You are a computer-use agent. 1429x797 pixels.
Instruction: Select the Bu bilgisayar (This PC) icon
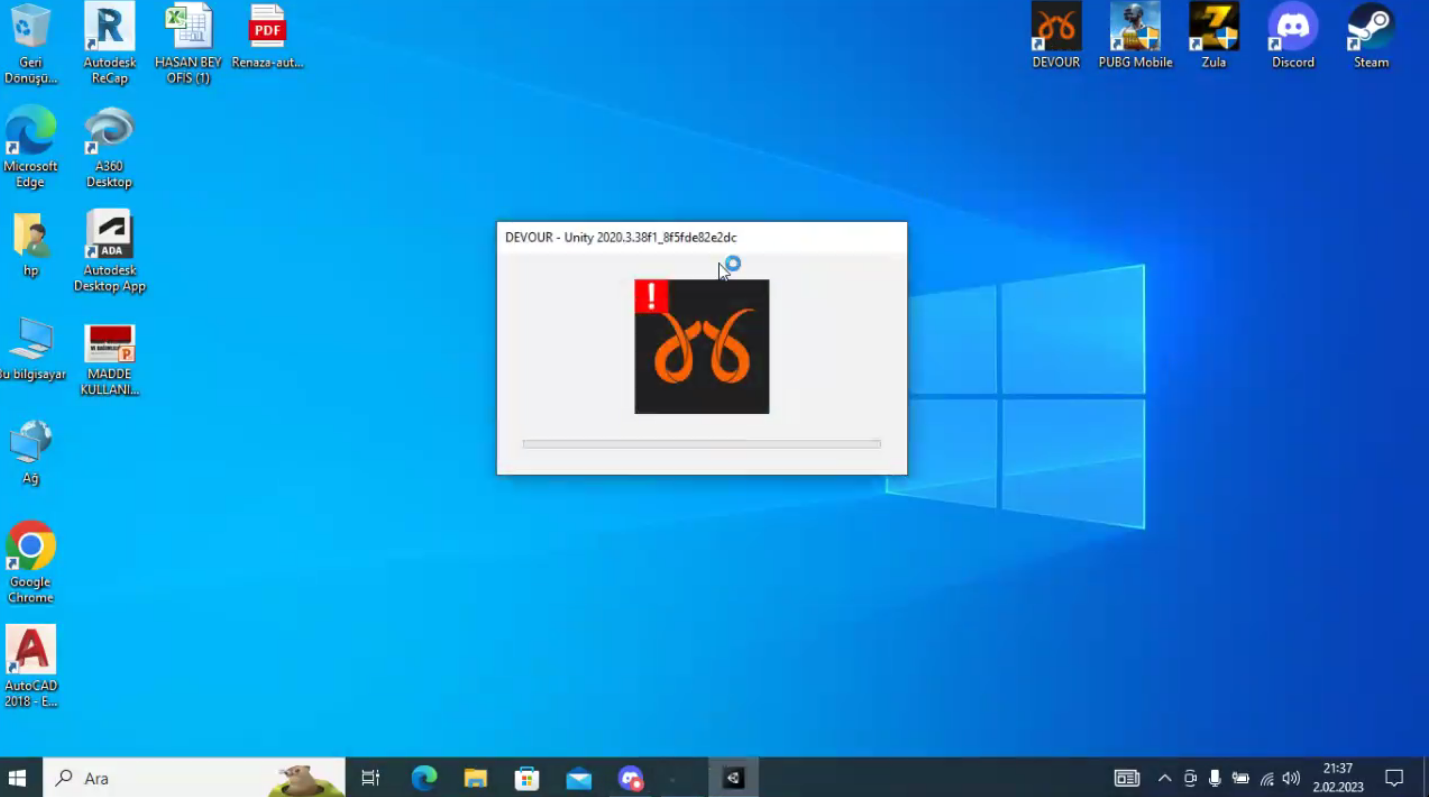[32, 349]
